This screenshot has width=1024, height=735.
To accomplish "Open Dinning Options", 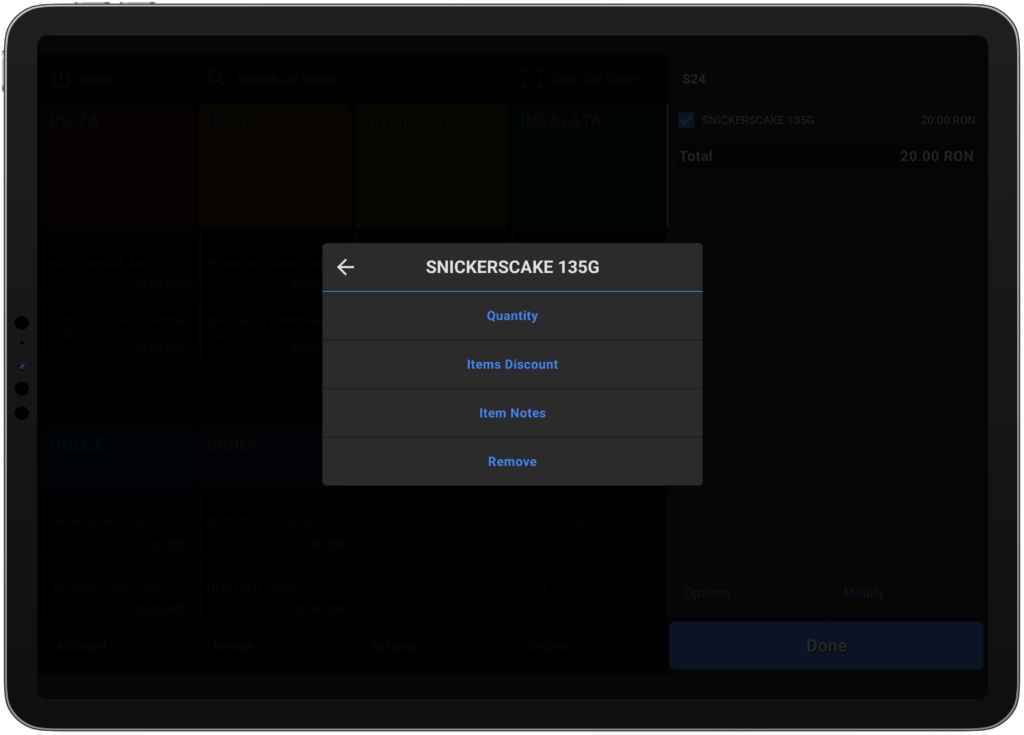I will 589,523.
